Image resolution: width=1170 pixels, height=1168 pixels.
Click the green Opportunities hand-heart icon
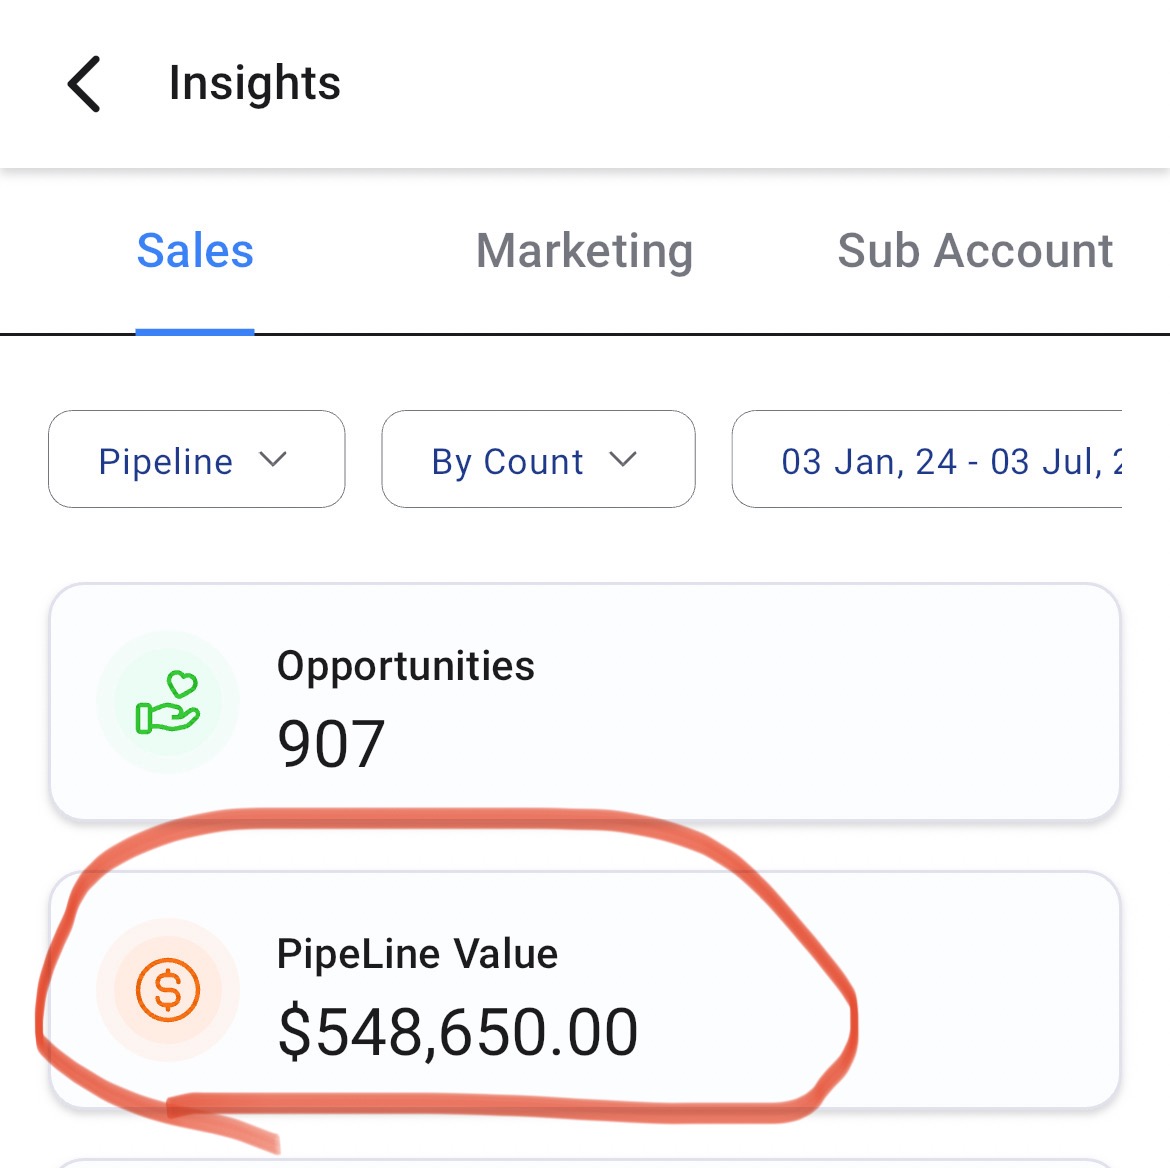(x=167, y=702)
